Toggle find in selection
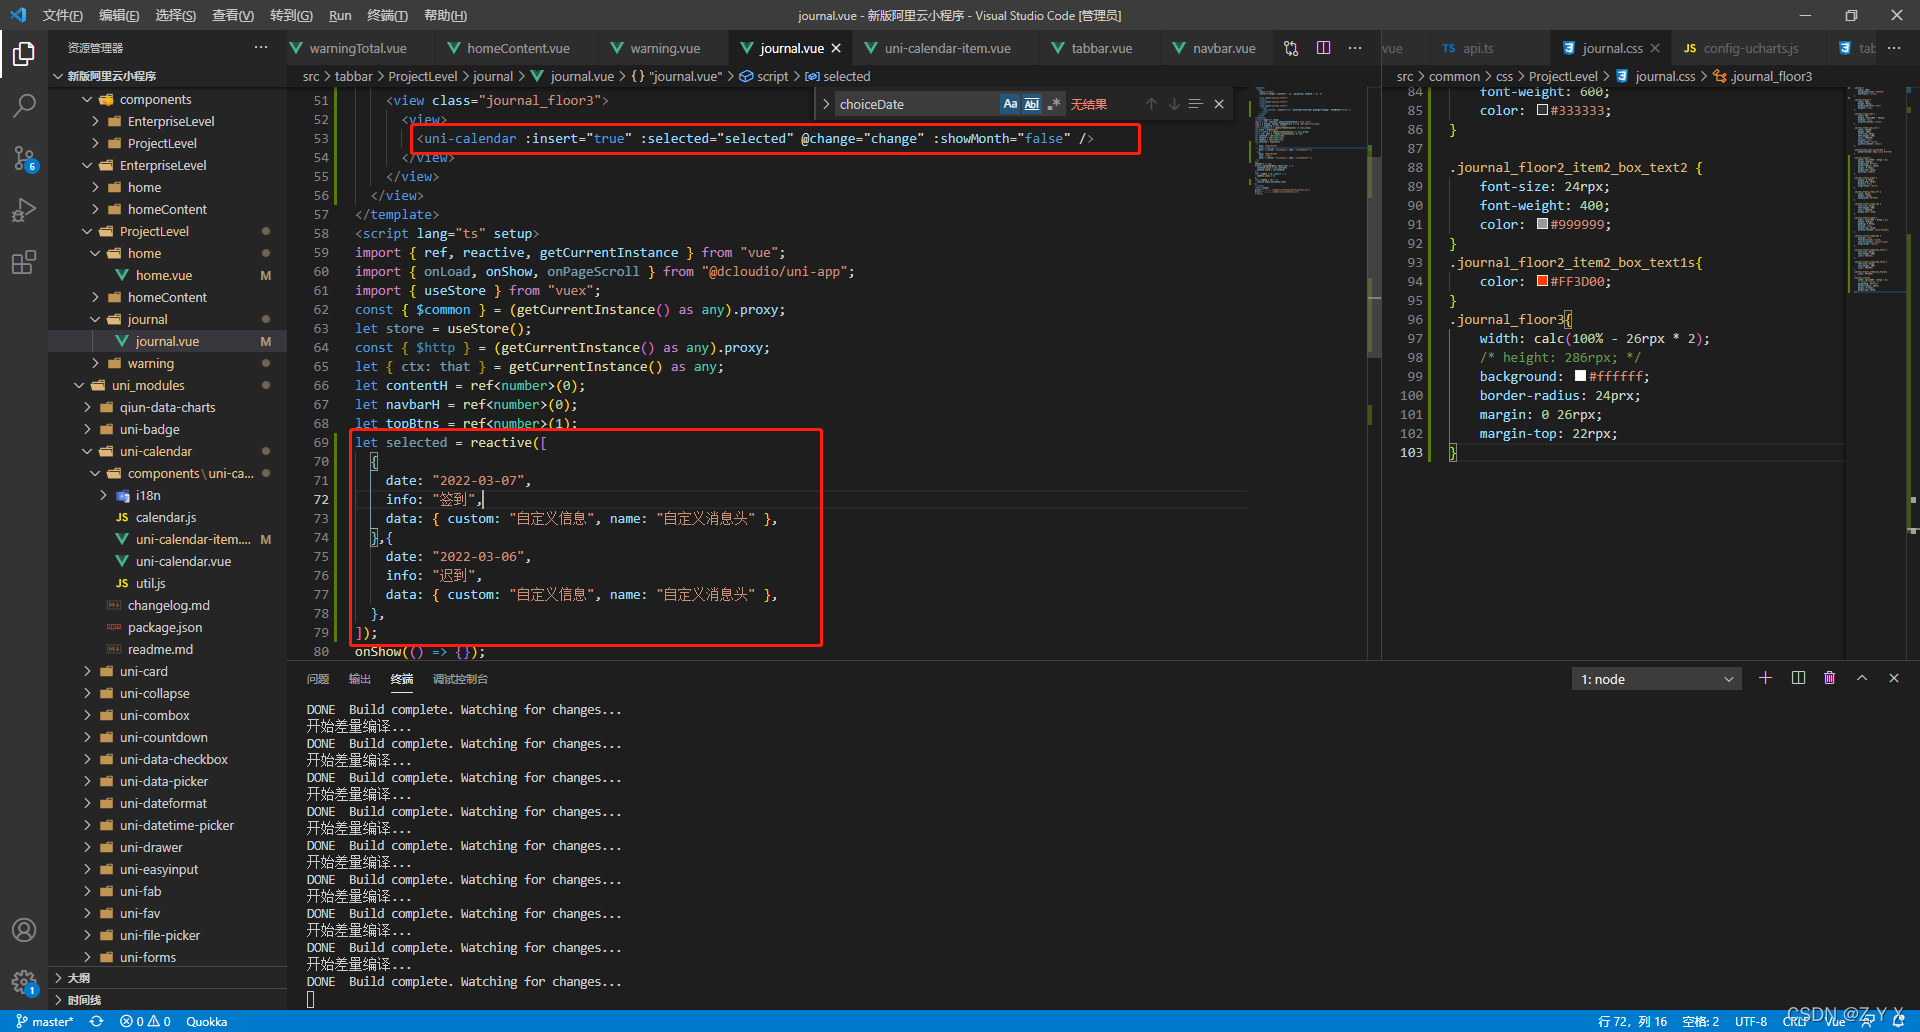 point(1195,104)
